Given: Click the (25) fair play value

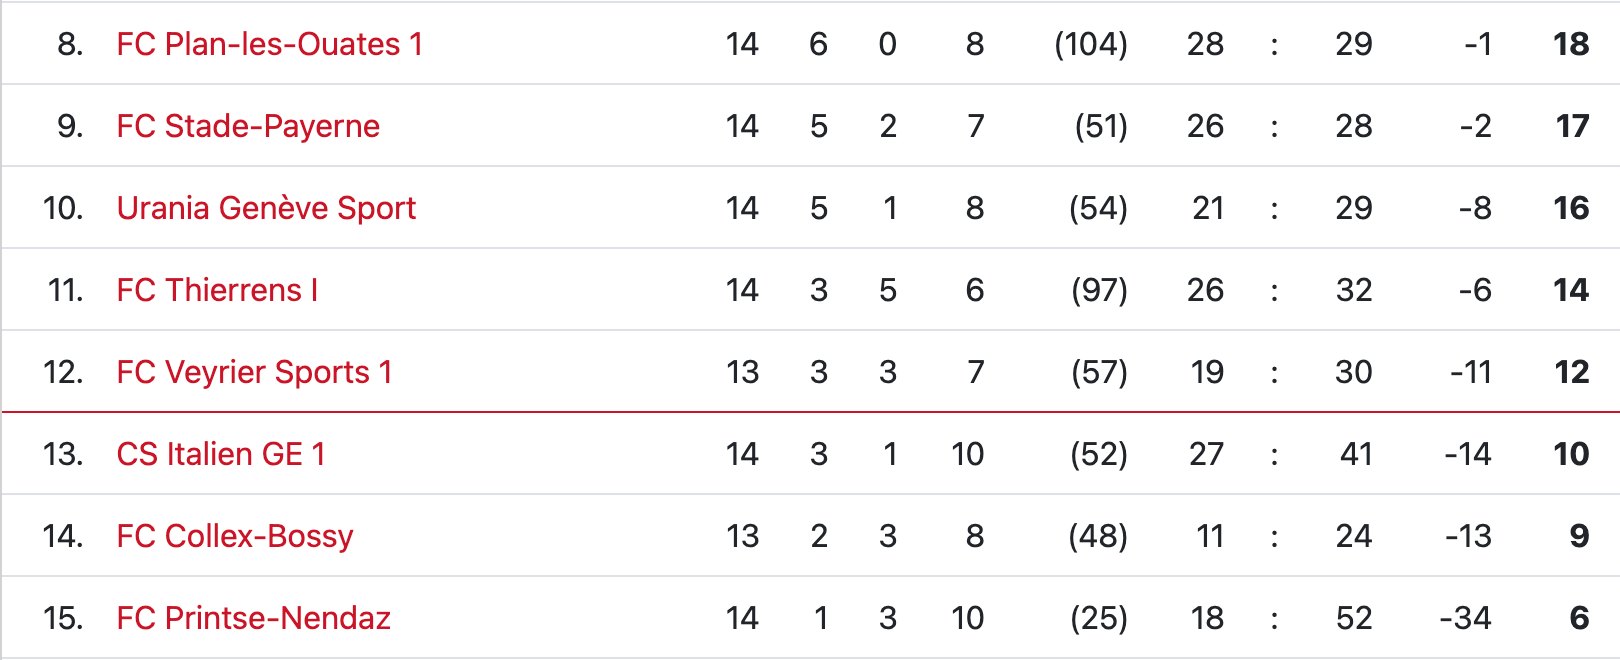Looking at the screenshot, I should [1099, 618].
